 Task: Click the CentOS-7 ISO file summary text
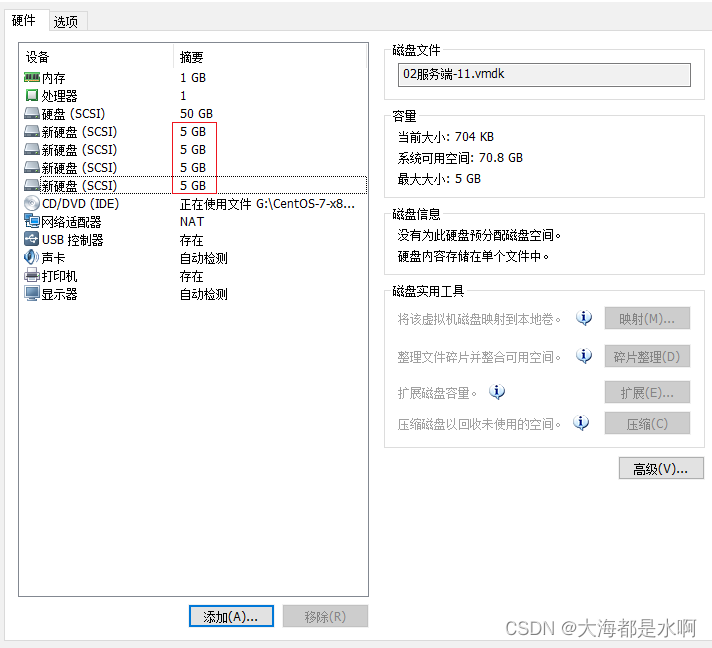pyautogui.click(x=267, y=204)
